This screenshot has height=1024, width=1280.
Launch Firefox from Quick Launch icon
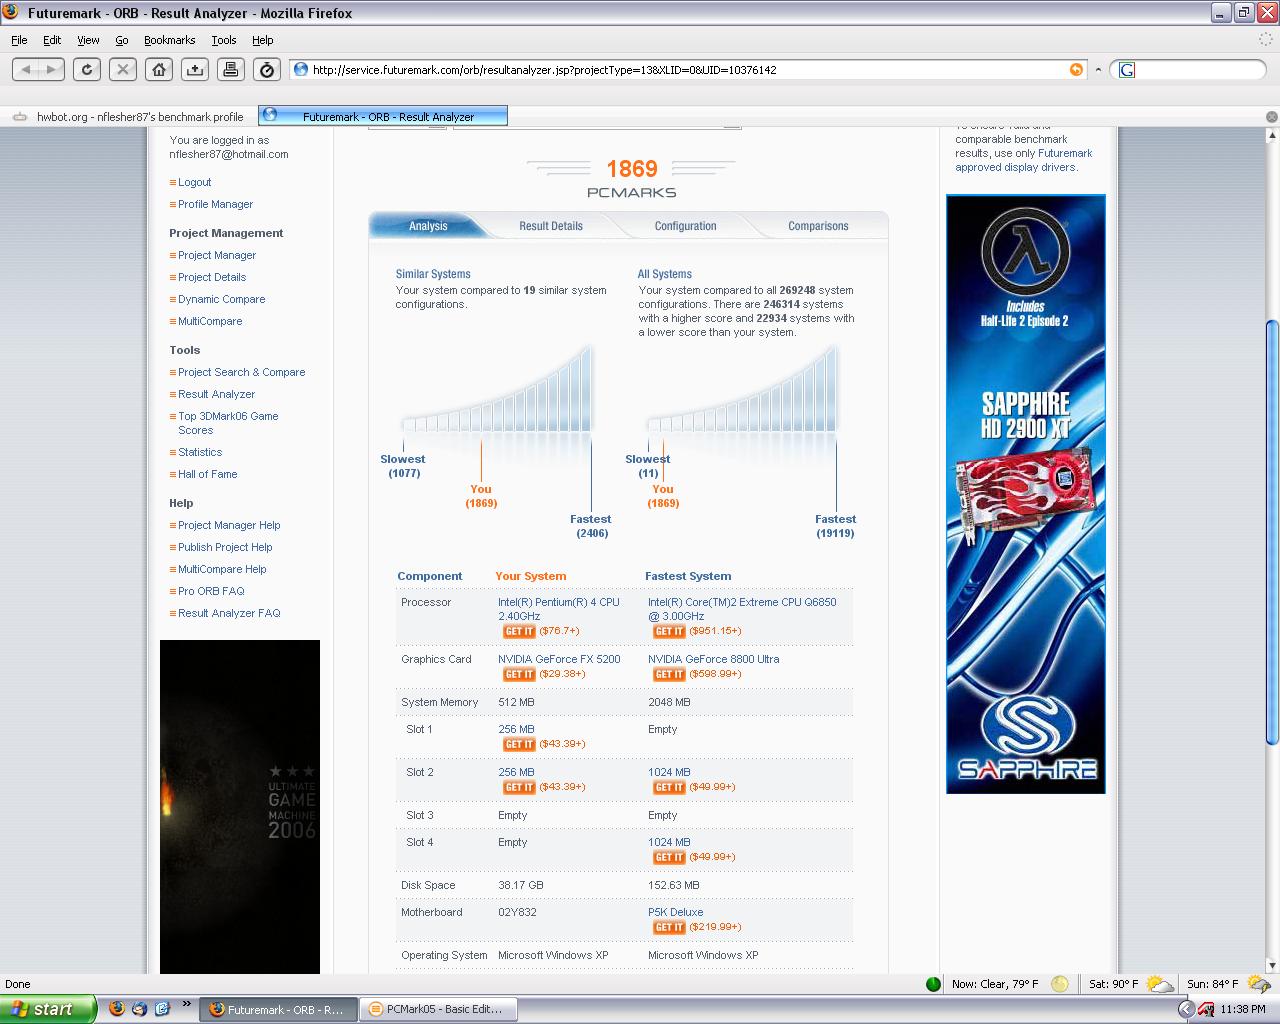point(116,1008)
